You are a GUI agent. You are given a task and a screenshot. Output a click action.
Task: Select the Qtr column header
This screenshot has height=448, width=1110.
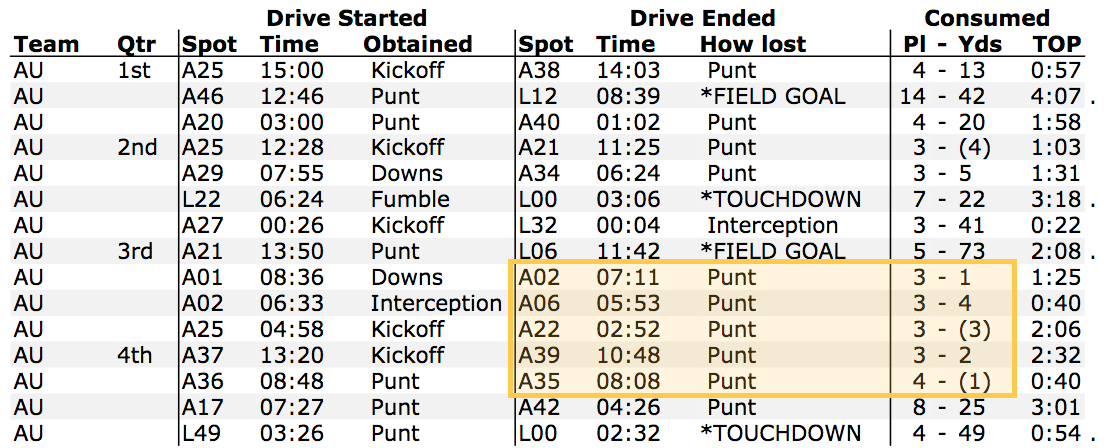135,45
